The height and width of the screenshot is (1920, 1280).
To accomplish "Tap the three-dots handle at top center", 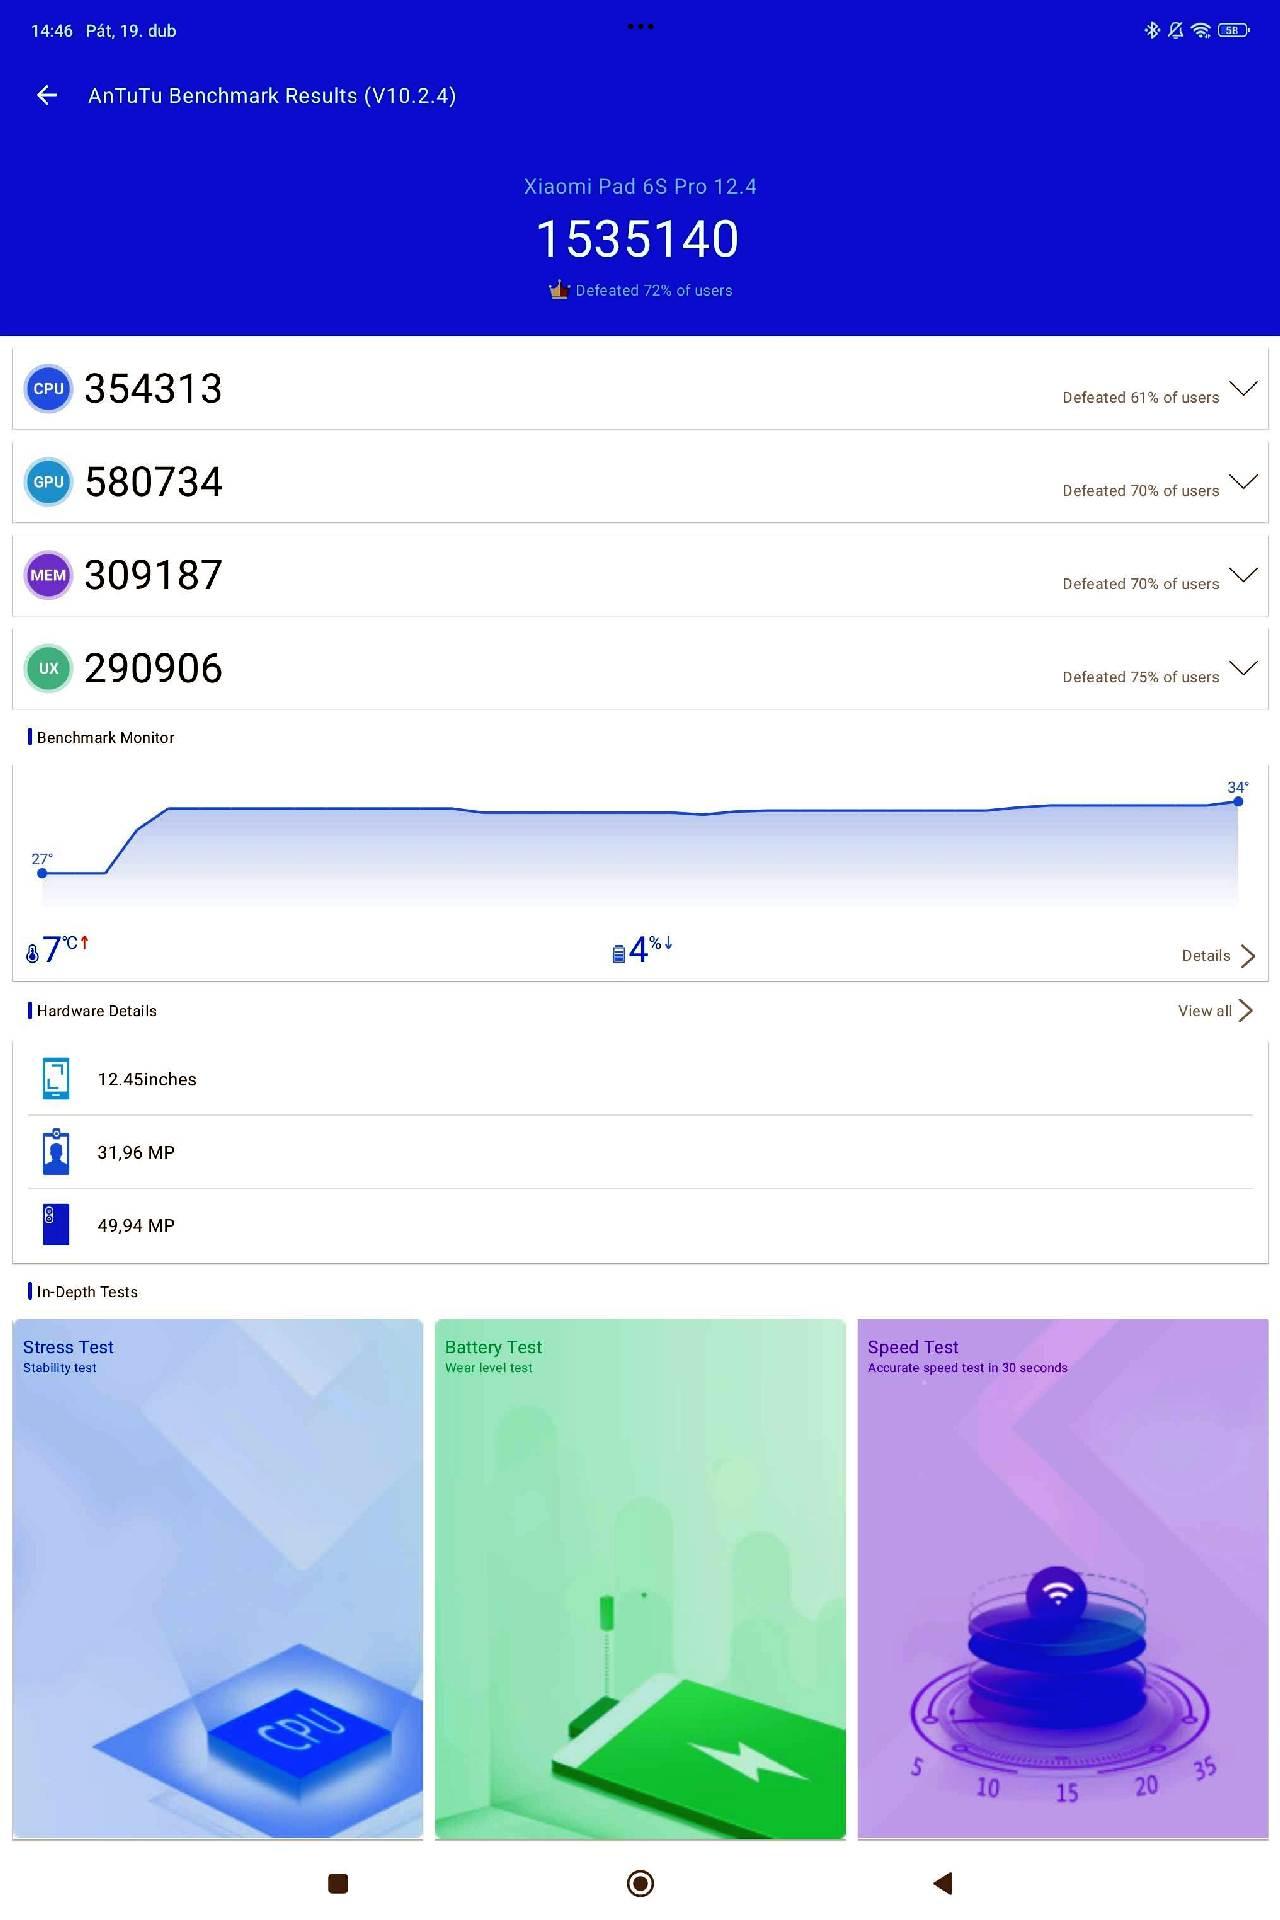I will coord(640,27).
